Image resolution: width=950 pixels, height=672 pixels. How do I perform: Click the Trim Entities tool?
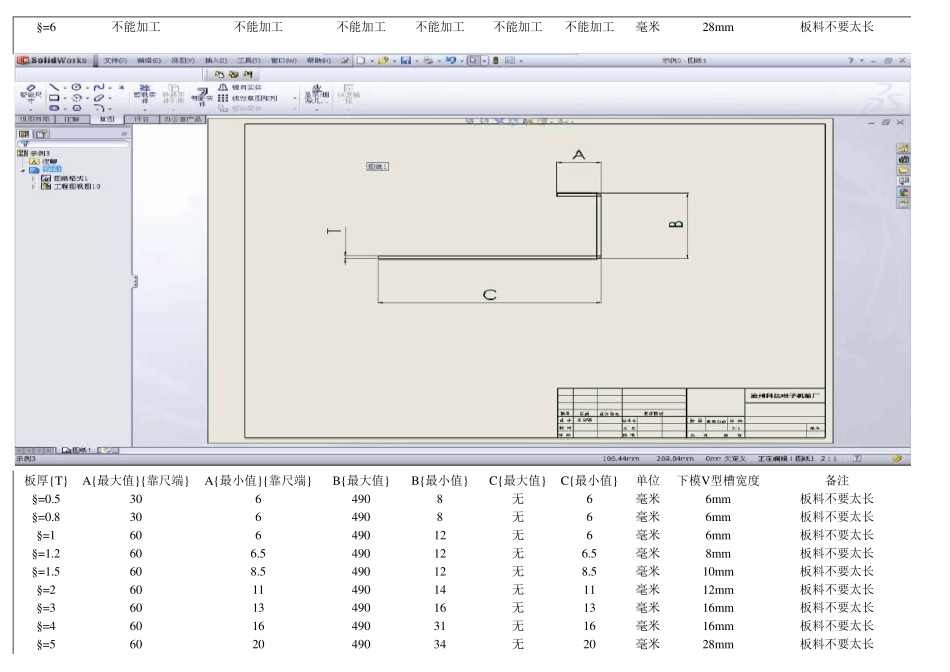pyautogui.click(x=141, y=92)
